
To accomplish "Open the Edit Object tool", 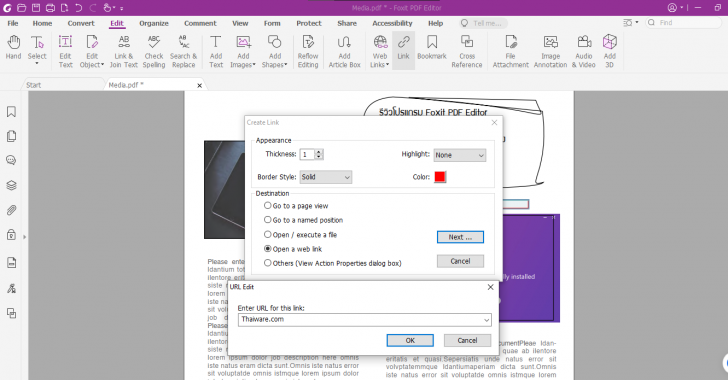I will coord(92,51).
